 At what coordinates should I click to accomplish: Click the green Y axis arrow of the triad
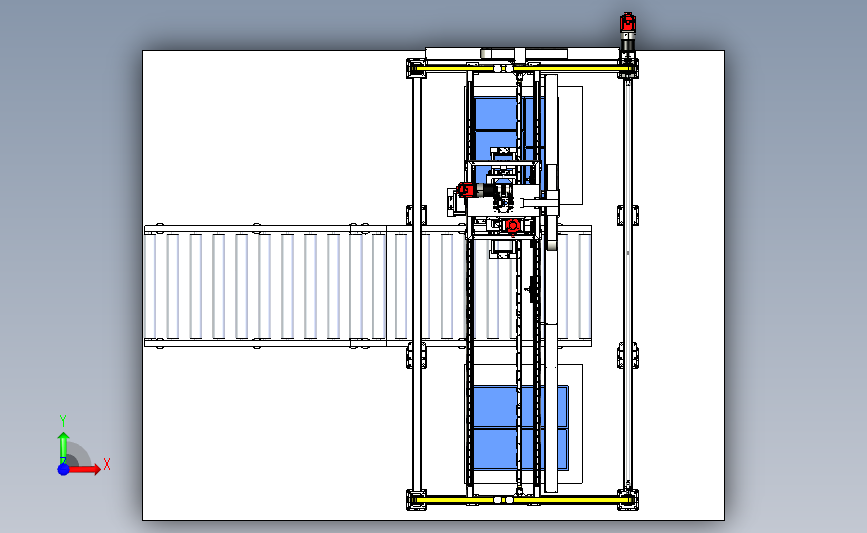63,448
